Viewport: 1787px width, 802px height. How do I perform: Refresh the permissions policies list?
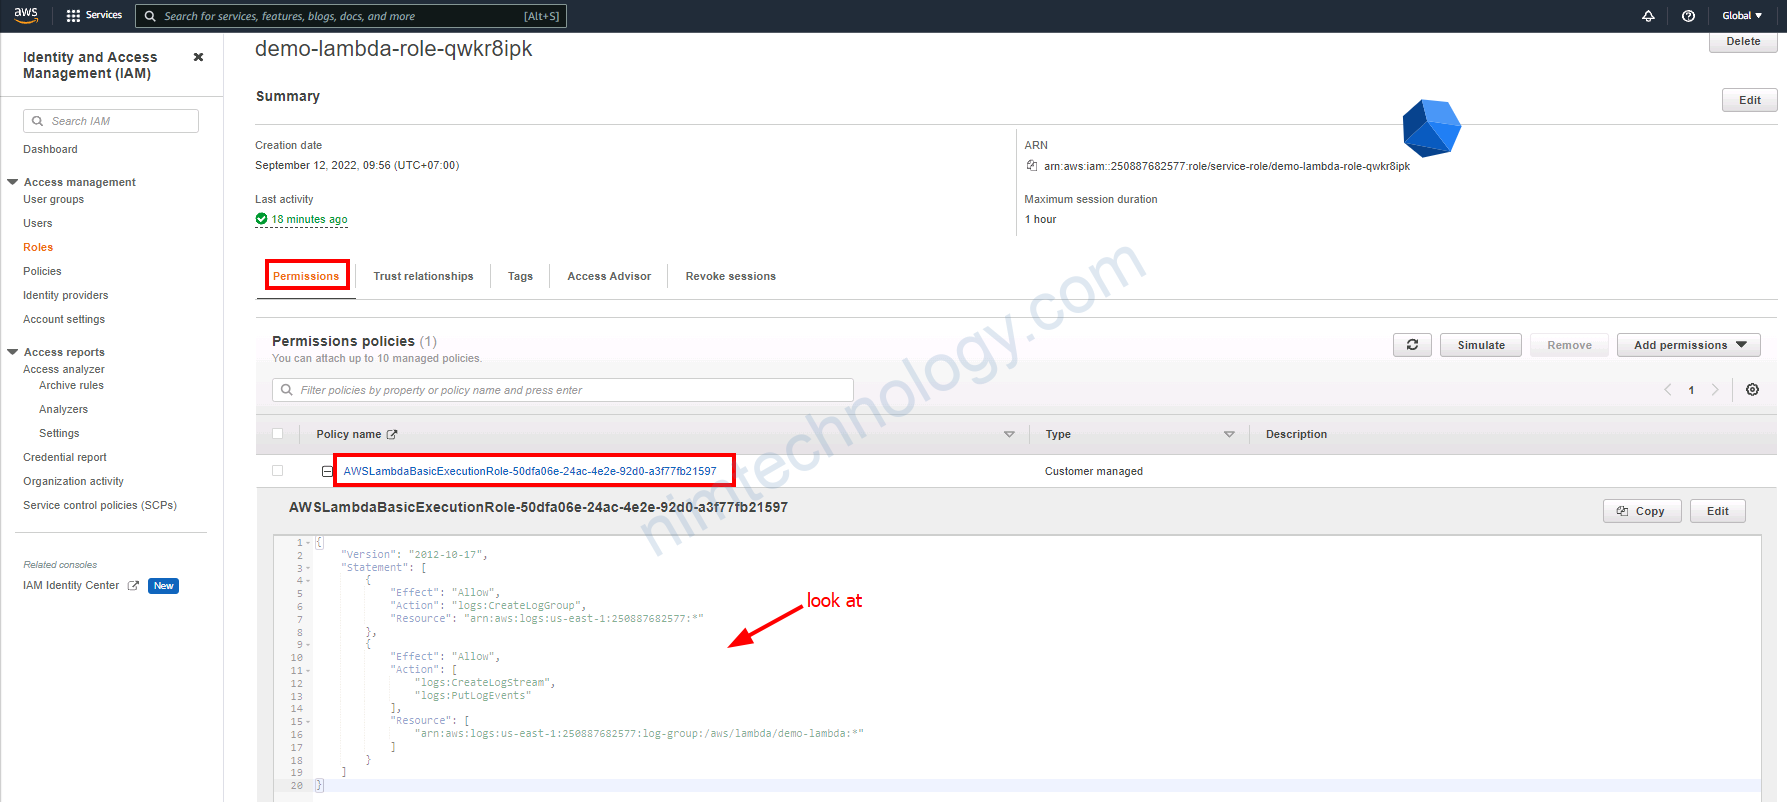(x=1412, y=345)
